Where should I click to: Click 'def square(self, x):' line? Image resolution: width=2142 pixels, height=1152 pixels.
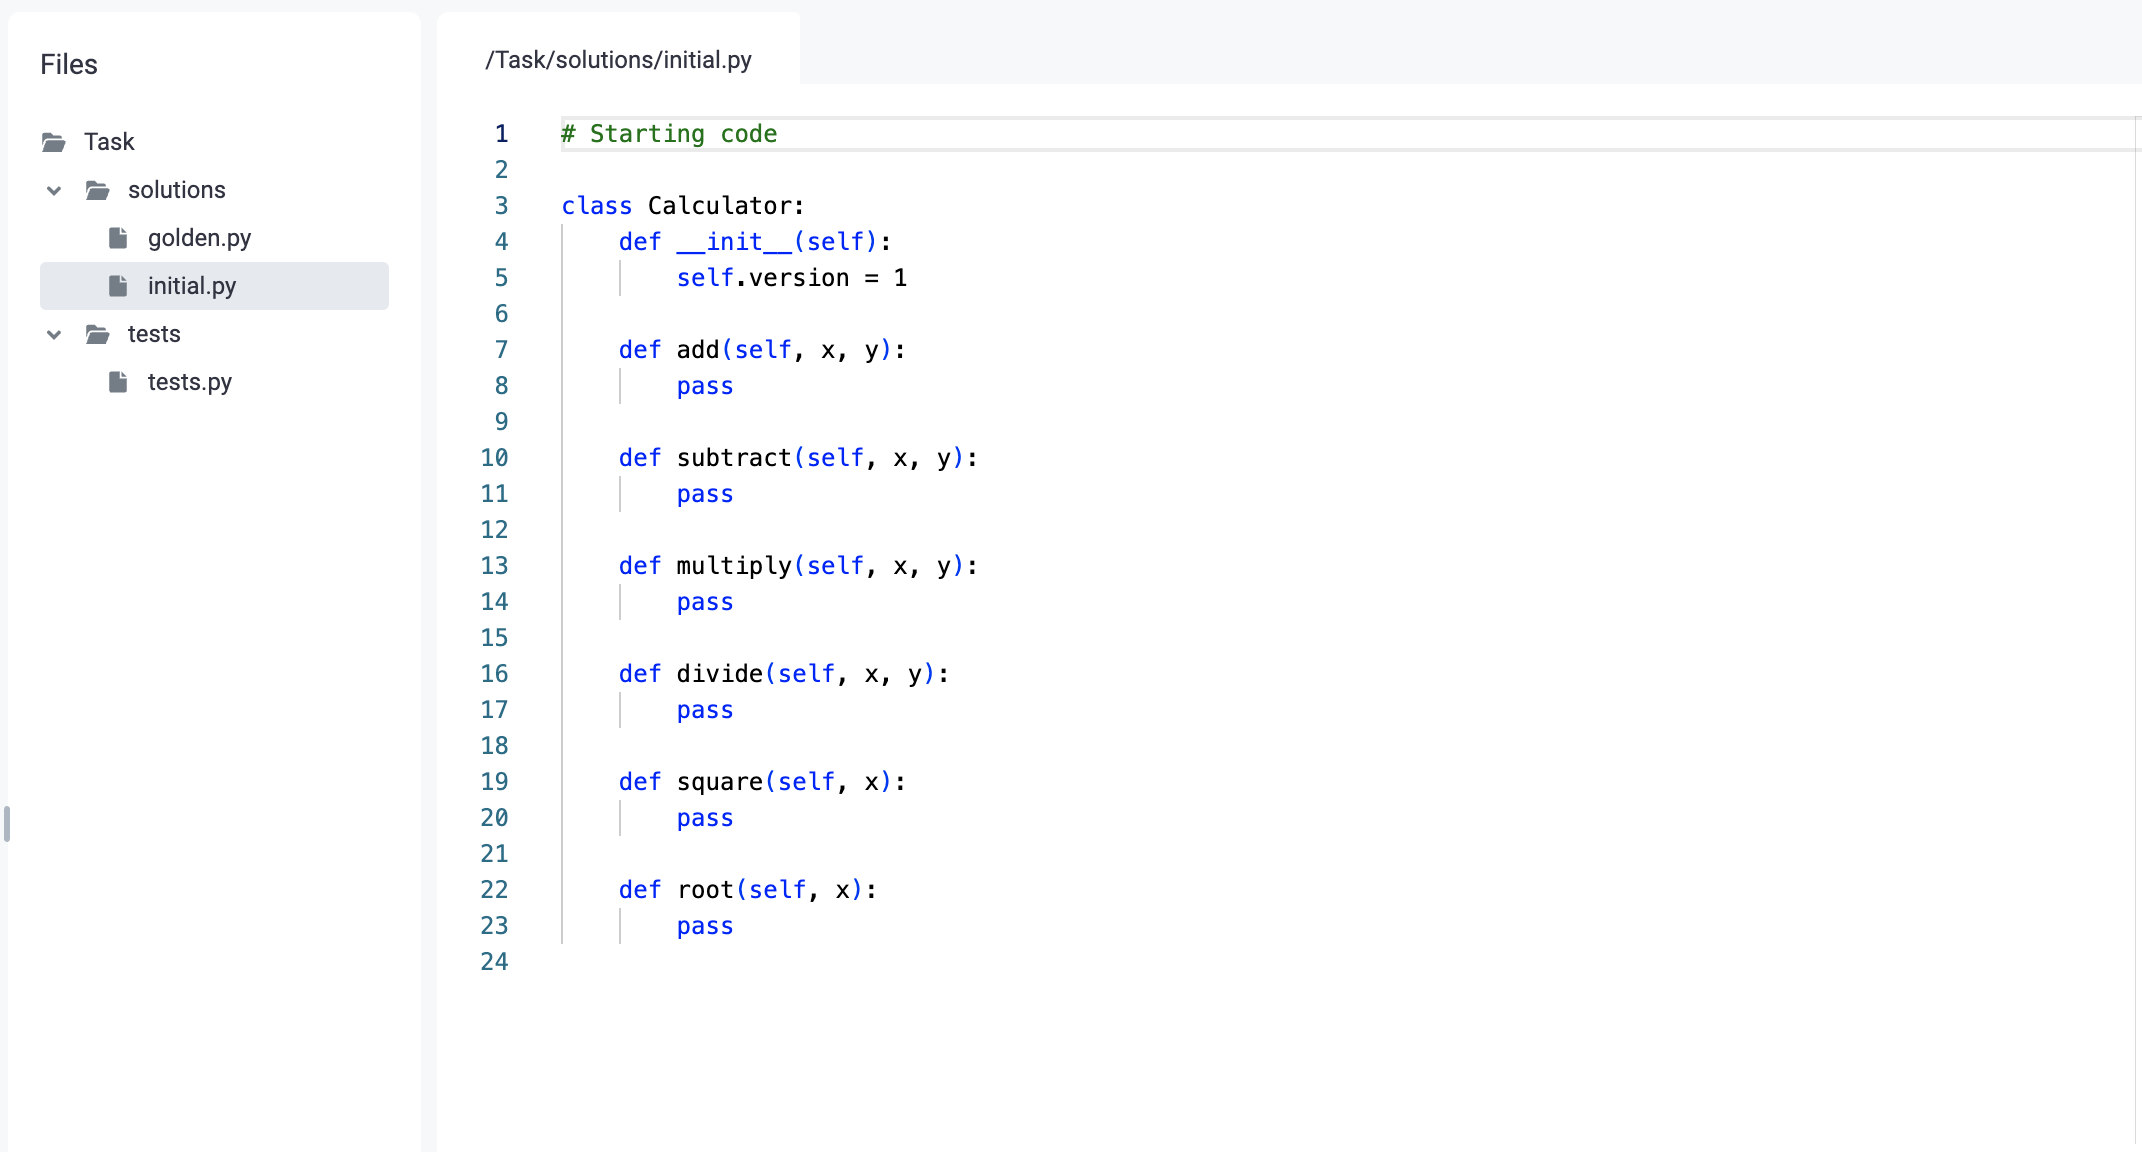coord(762,782)
